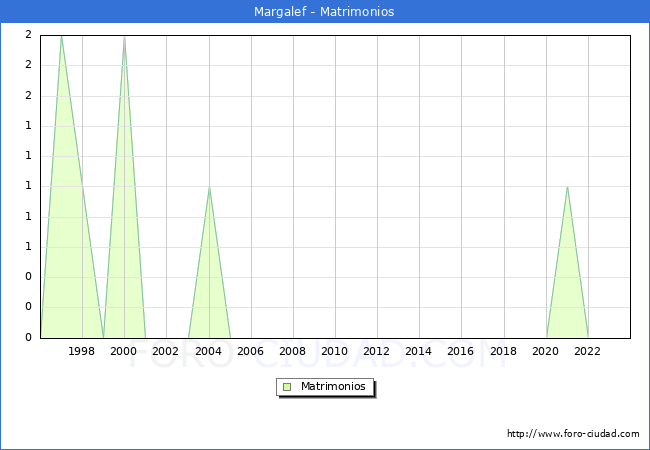Click the 2022 x-axis label

point(587,351)
